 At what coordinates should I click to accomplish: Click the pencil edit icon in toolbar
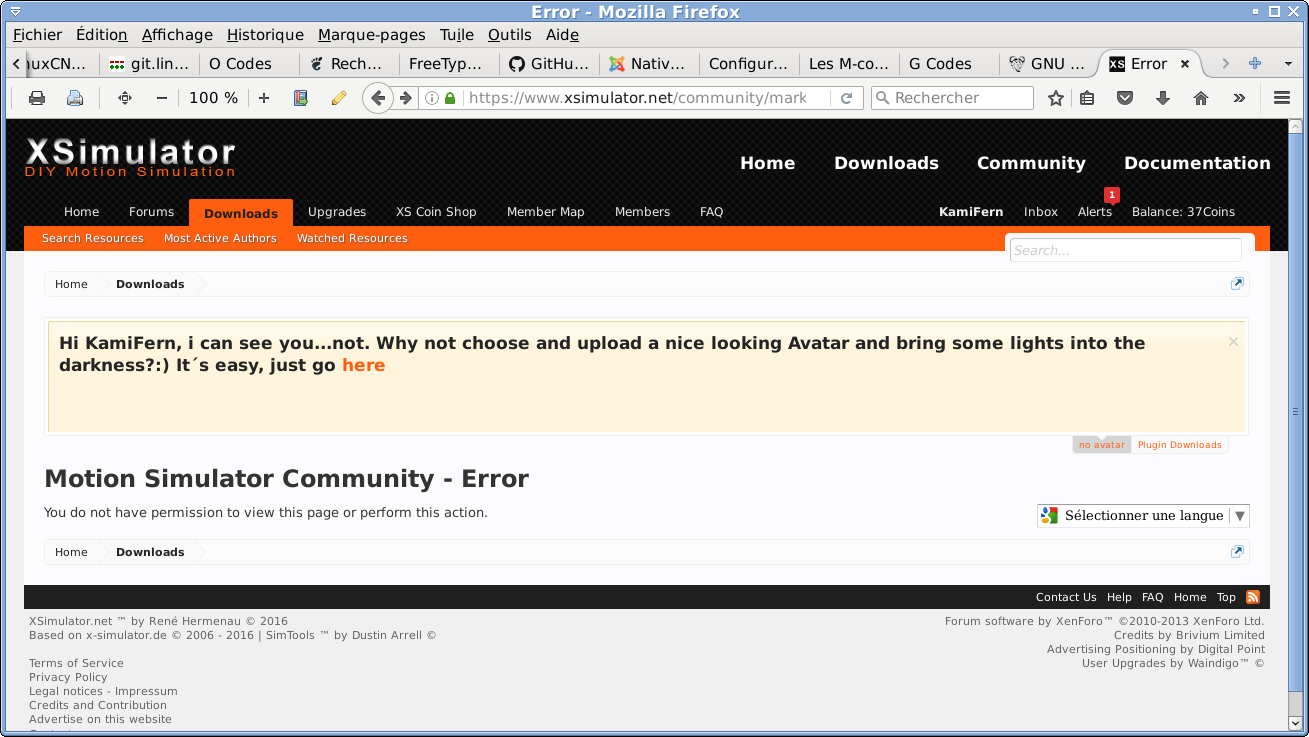[x=338, y=98]
